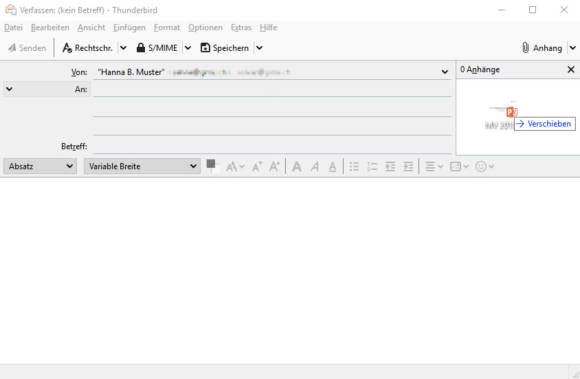Toggle underline text formatting
This screenshot has width=580, height=379.
[333, 167]
